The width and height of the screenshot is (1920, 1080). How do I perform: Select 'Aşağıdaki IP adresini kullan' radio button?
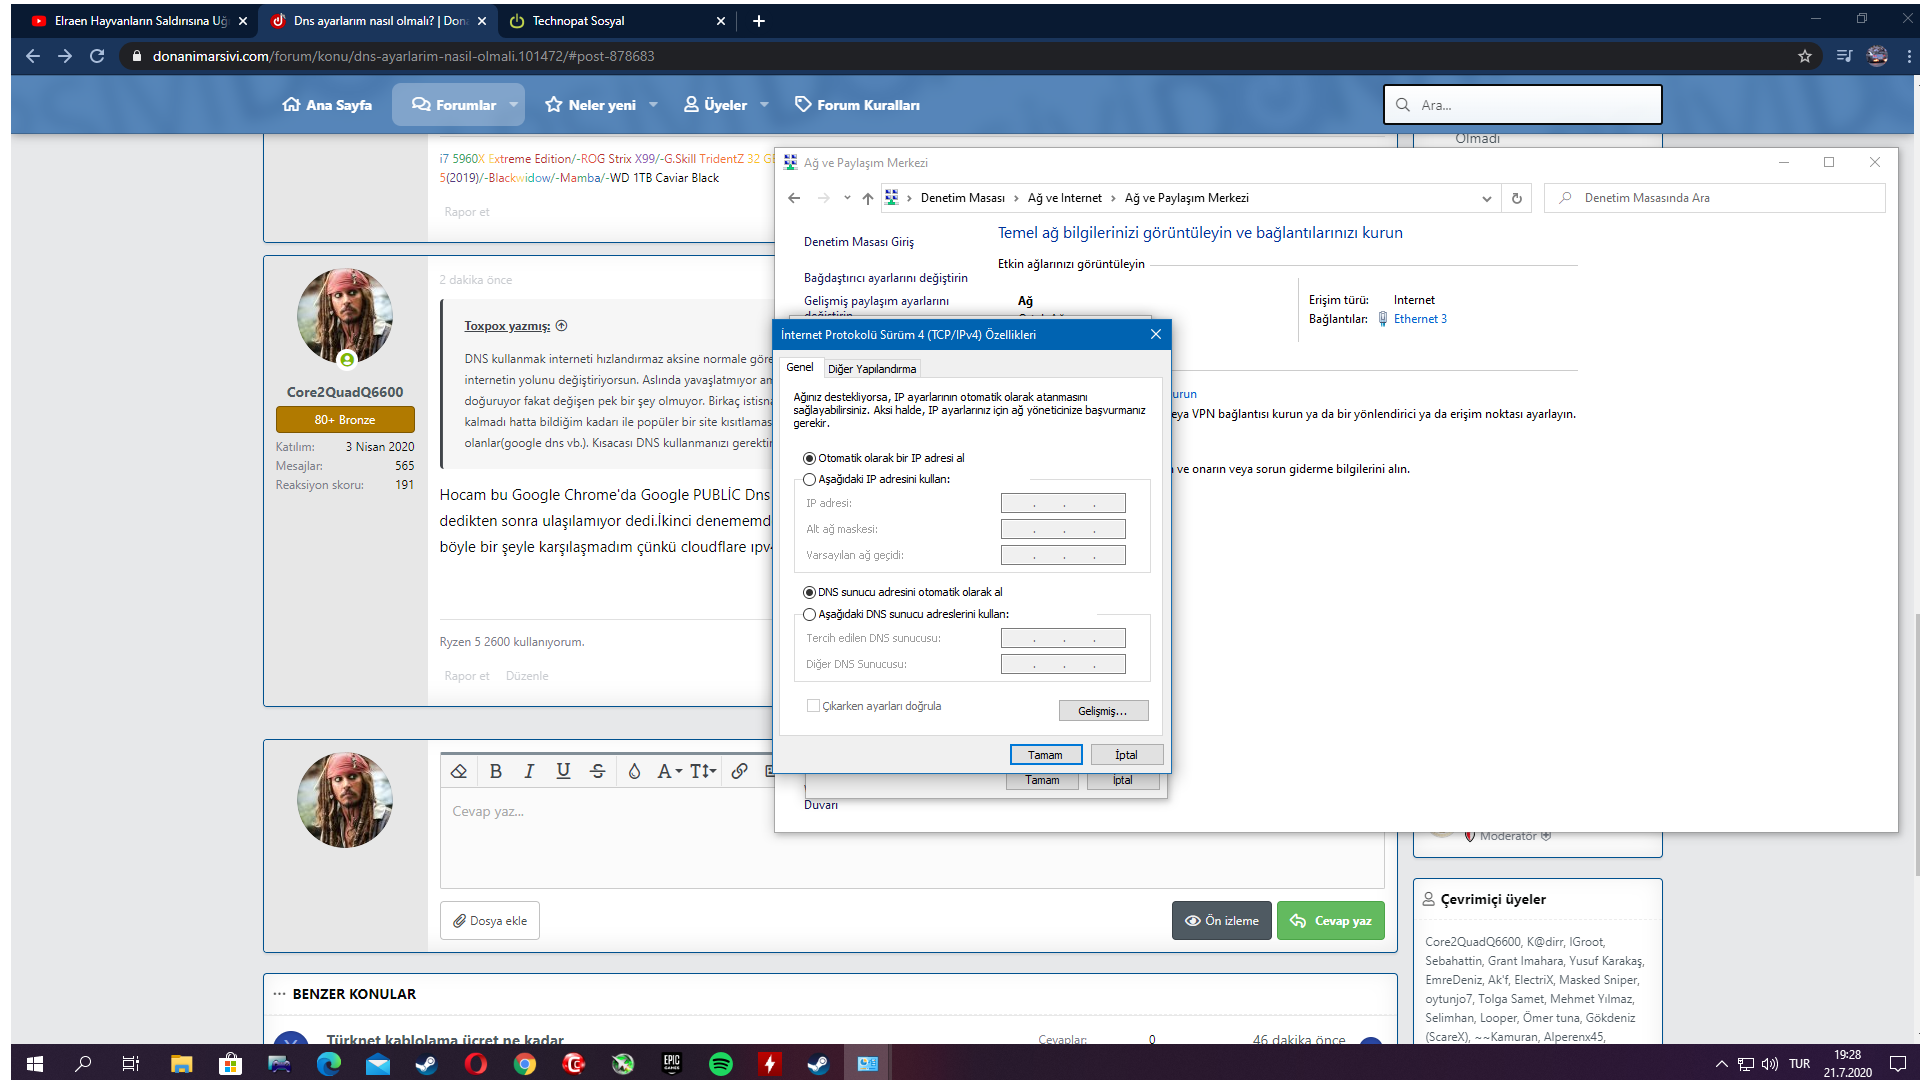(809, 479)
